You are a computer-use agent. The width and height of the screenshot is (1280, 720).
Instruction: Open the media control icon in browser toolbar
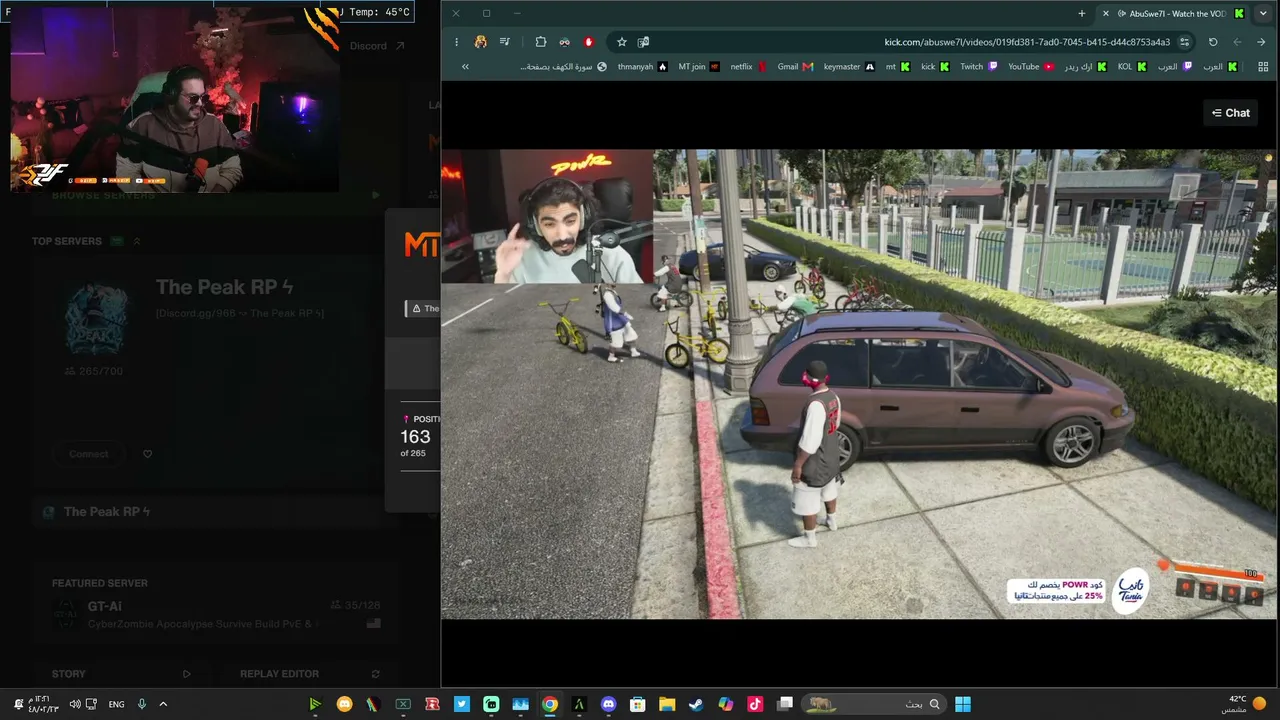(x=505, y=42)
